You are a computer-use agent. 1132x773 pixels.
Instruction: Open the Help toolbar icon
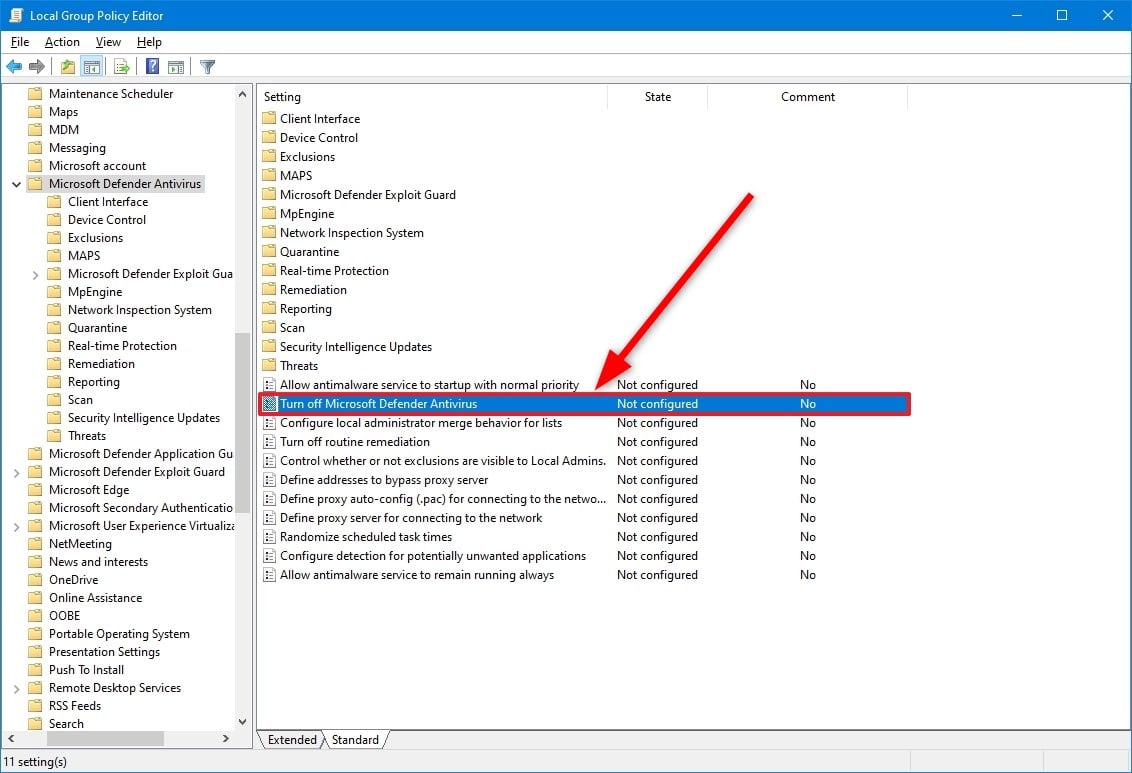pyautogui.click(x=152, y=67)
